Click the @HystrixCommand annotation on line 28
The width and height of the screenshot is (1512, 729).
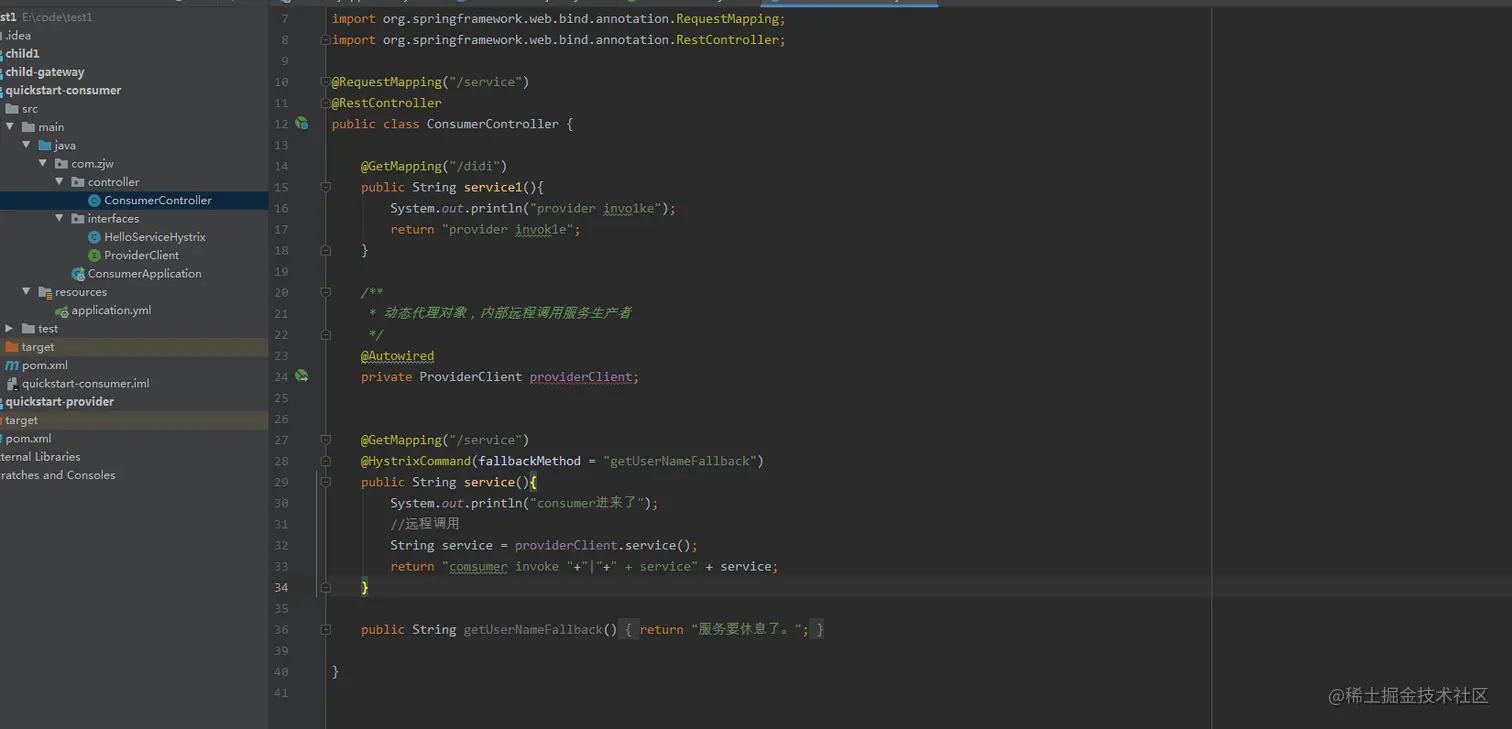416,461
